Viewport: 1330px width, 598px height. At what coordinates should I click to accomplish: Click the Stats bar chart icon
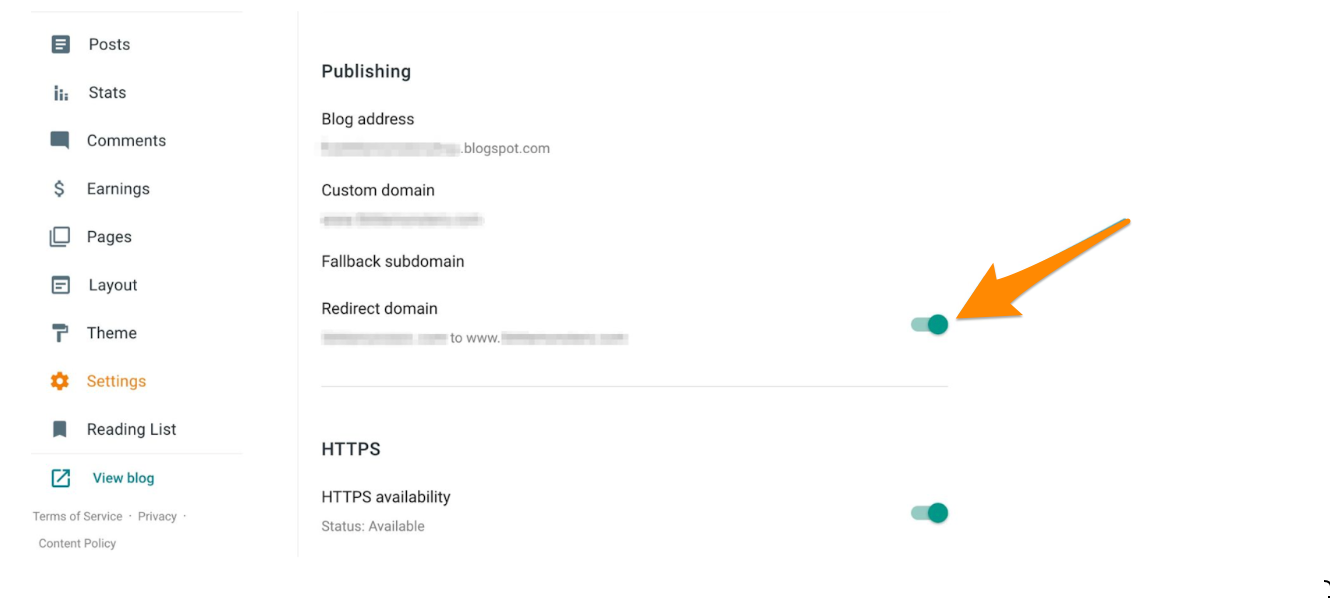click(61, 93)
